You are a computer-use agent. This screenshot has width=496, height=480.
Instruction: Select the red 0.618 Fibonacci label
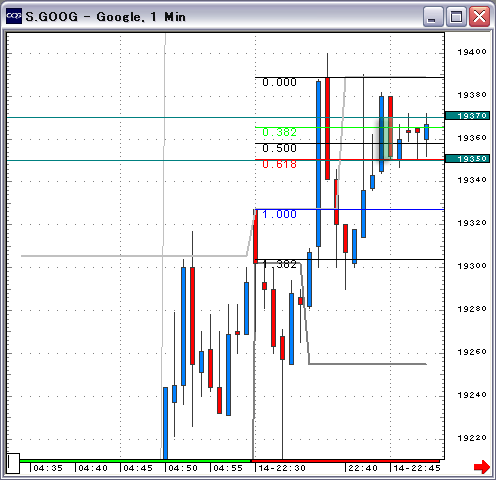pyautogui.click(x=279, y=164)
